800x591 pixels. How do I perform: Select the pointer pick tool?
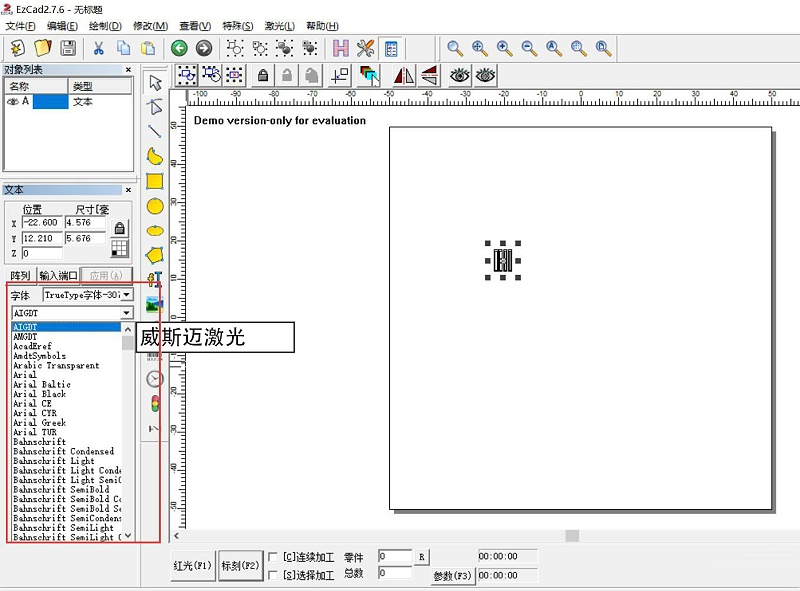coord(155,82)
